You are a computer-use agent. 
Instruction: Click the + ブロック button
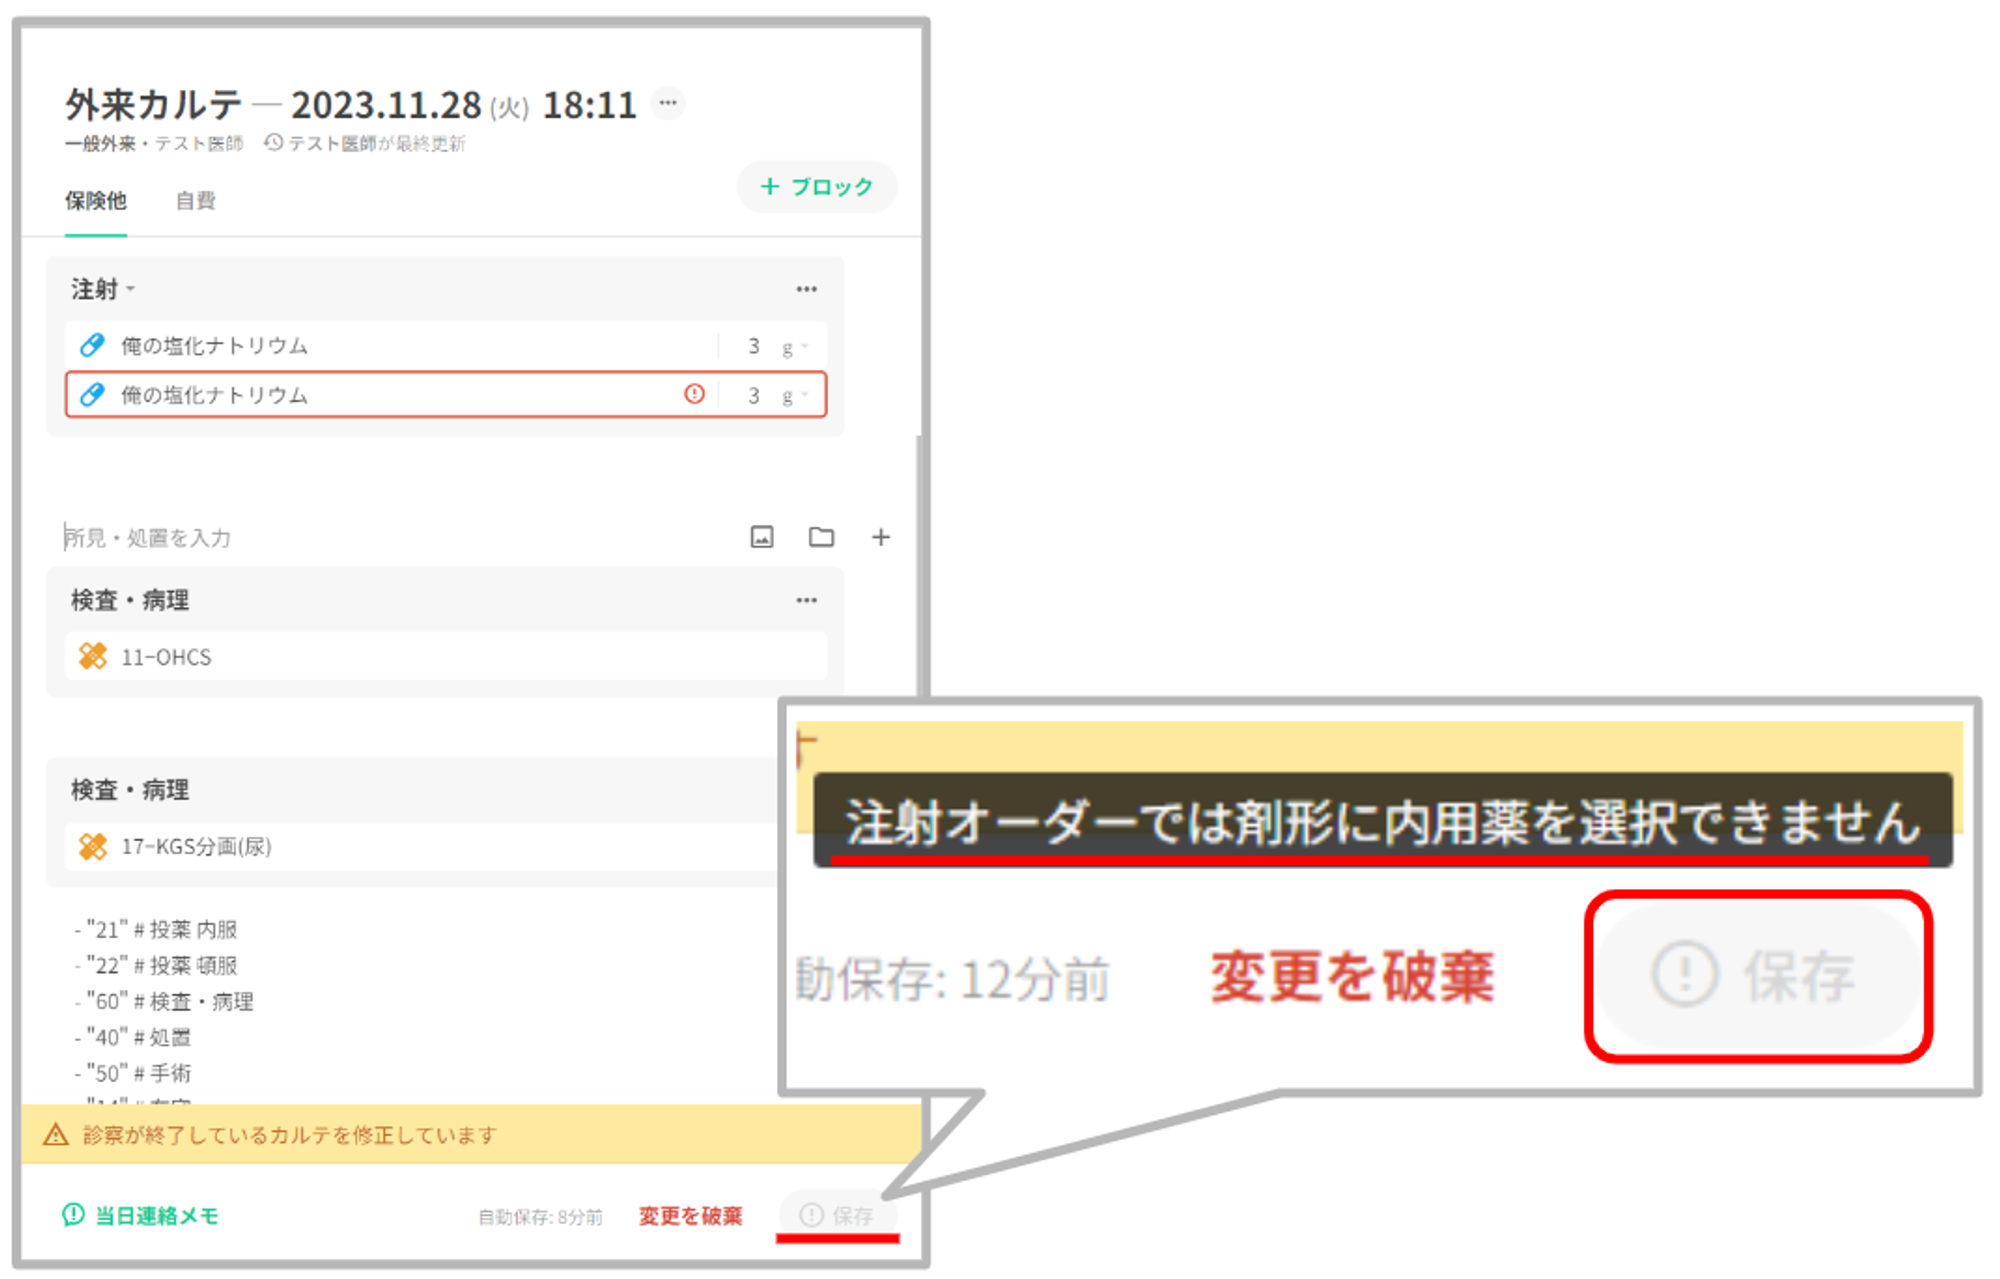(x=816, y=187)
